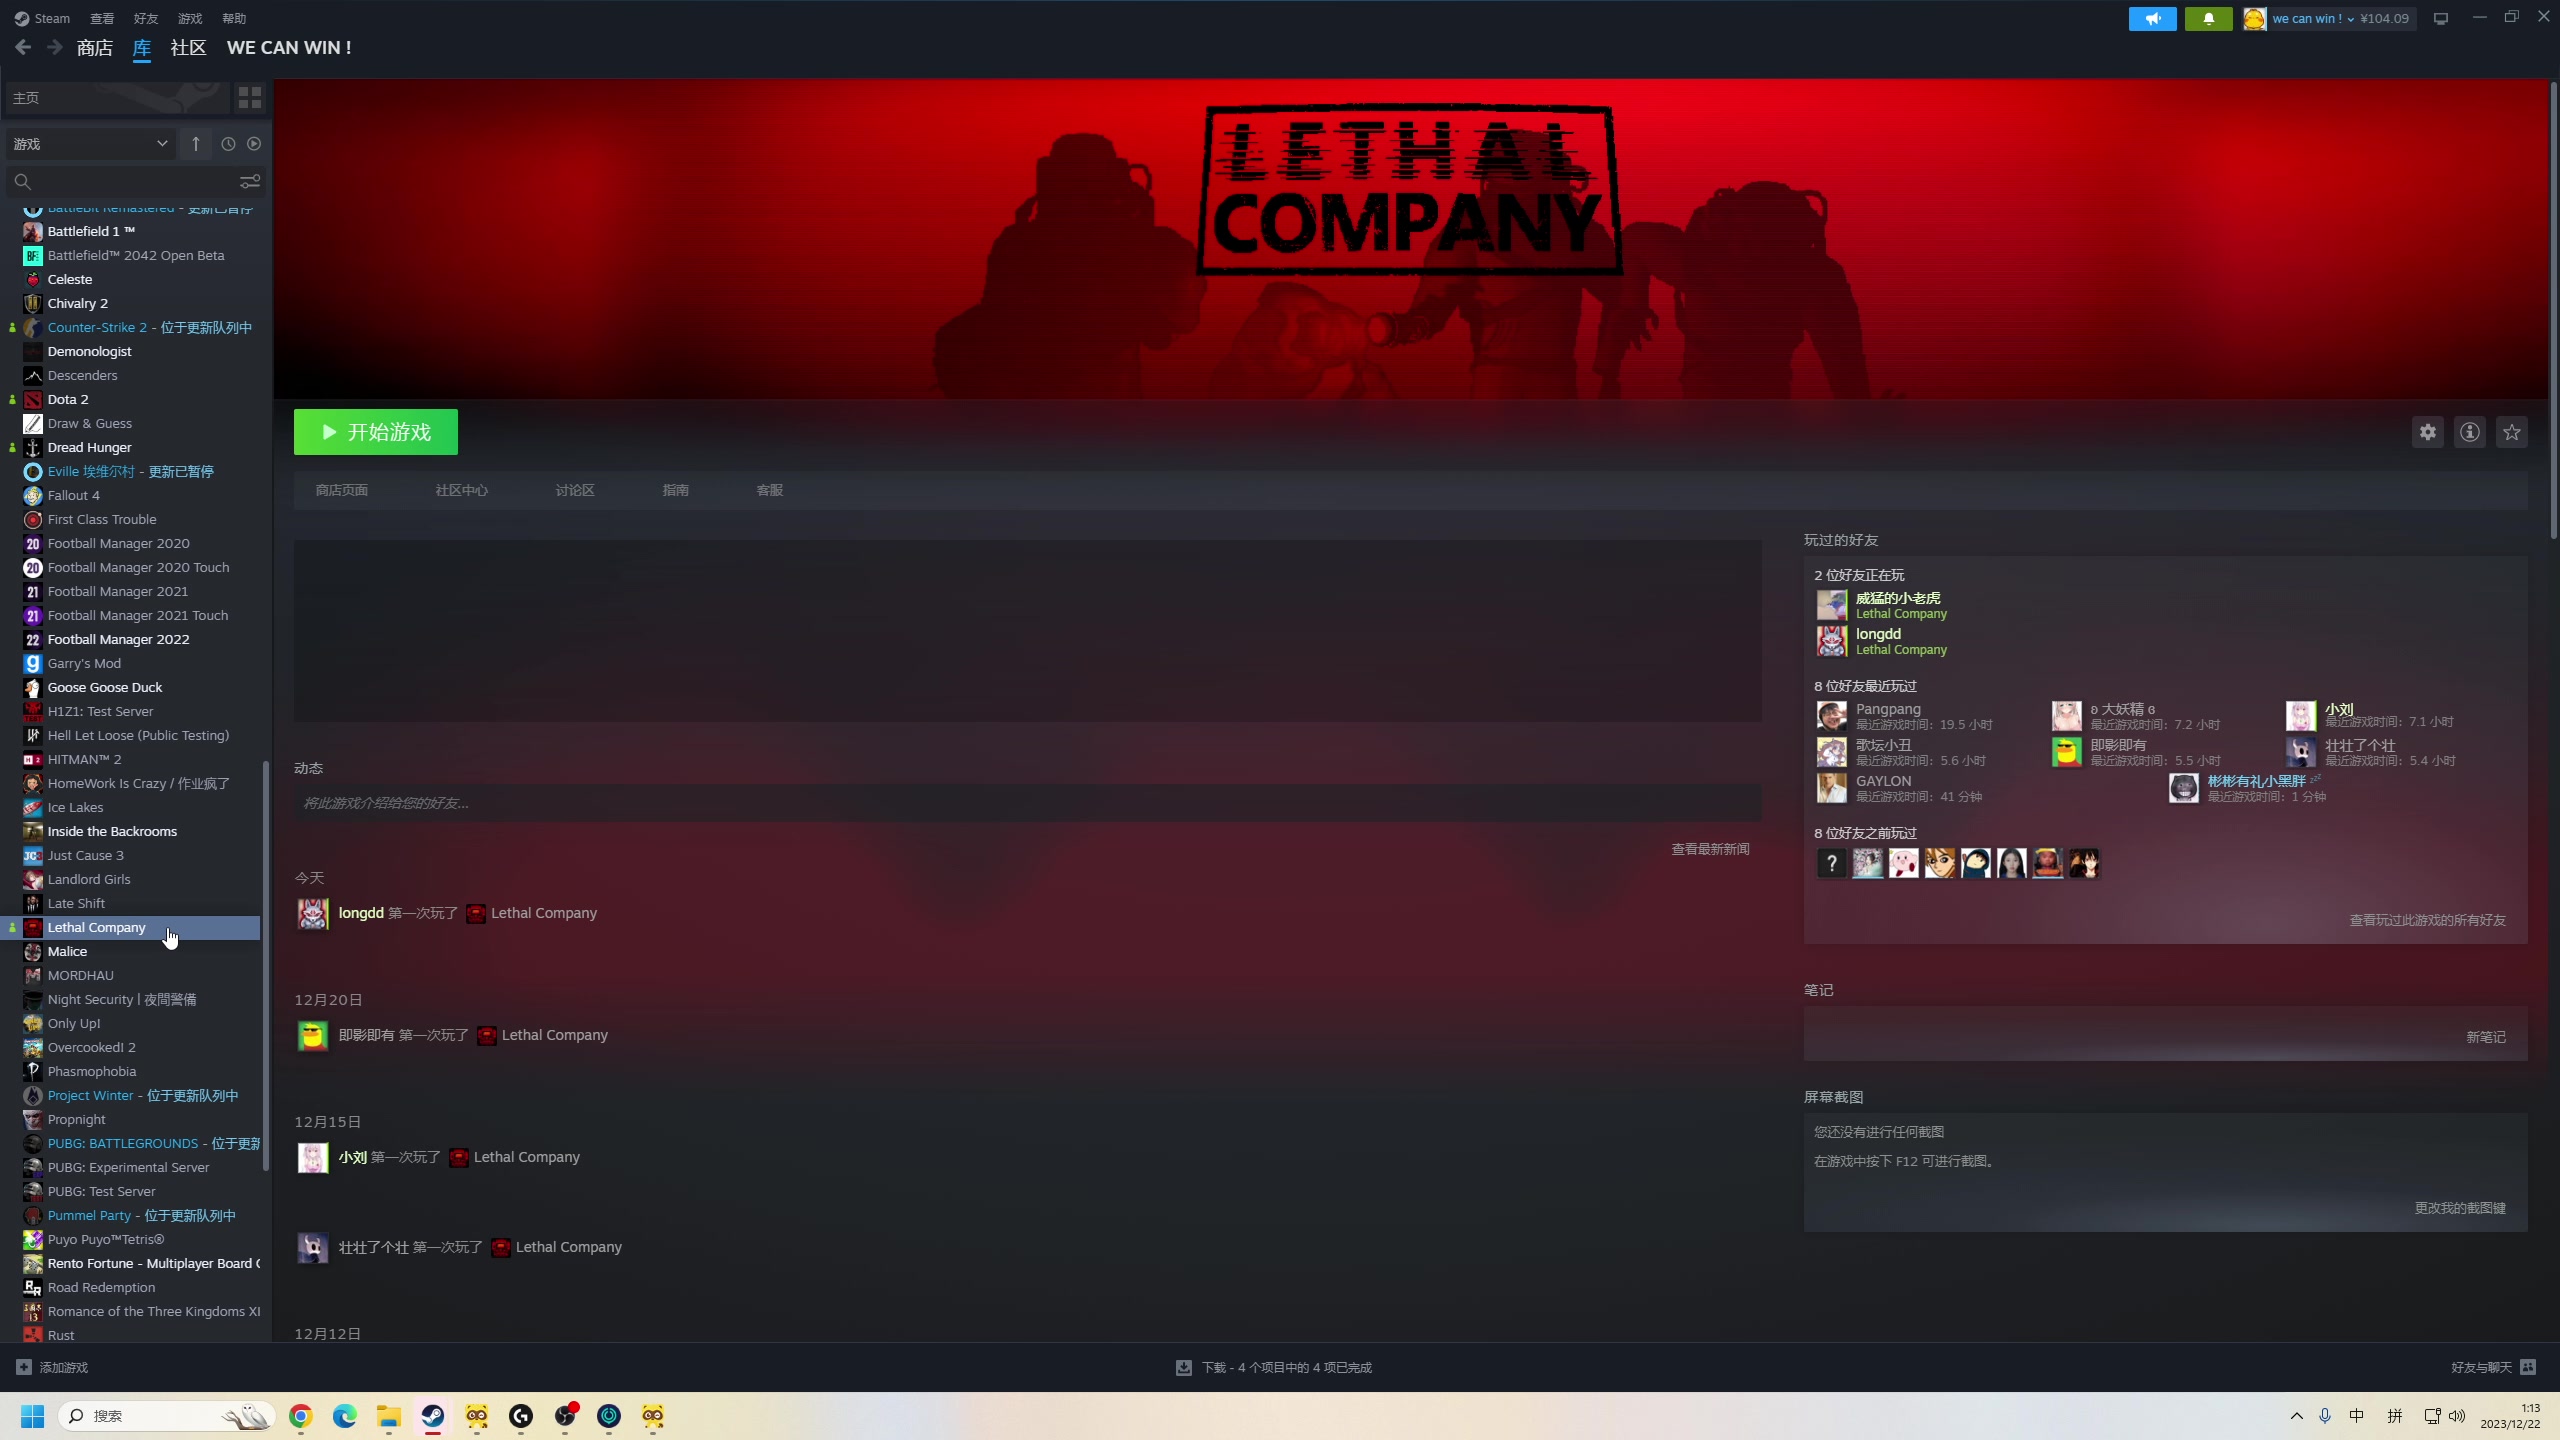Click the announcements megaphone icon
2560x1440 pixels.
pyautogui.click(x=2152, y=18)
